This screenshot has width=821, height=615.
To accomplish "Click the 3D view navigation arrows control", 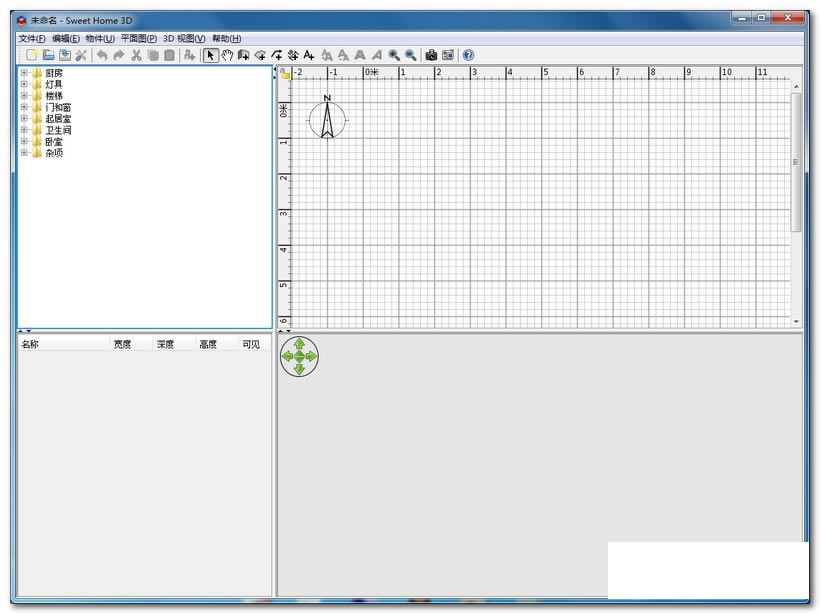I will [x=299, y=356].
